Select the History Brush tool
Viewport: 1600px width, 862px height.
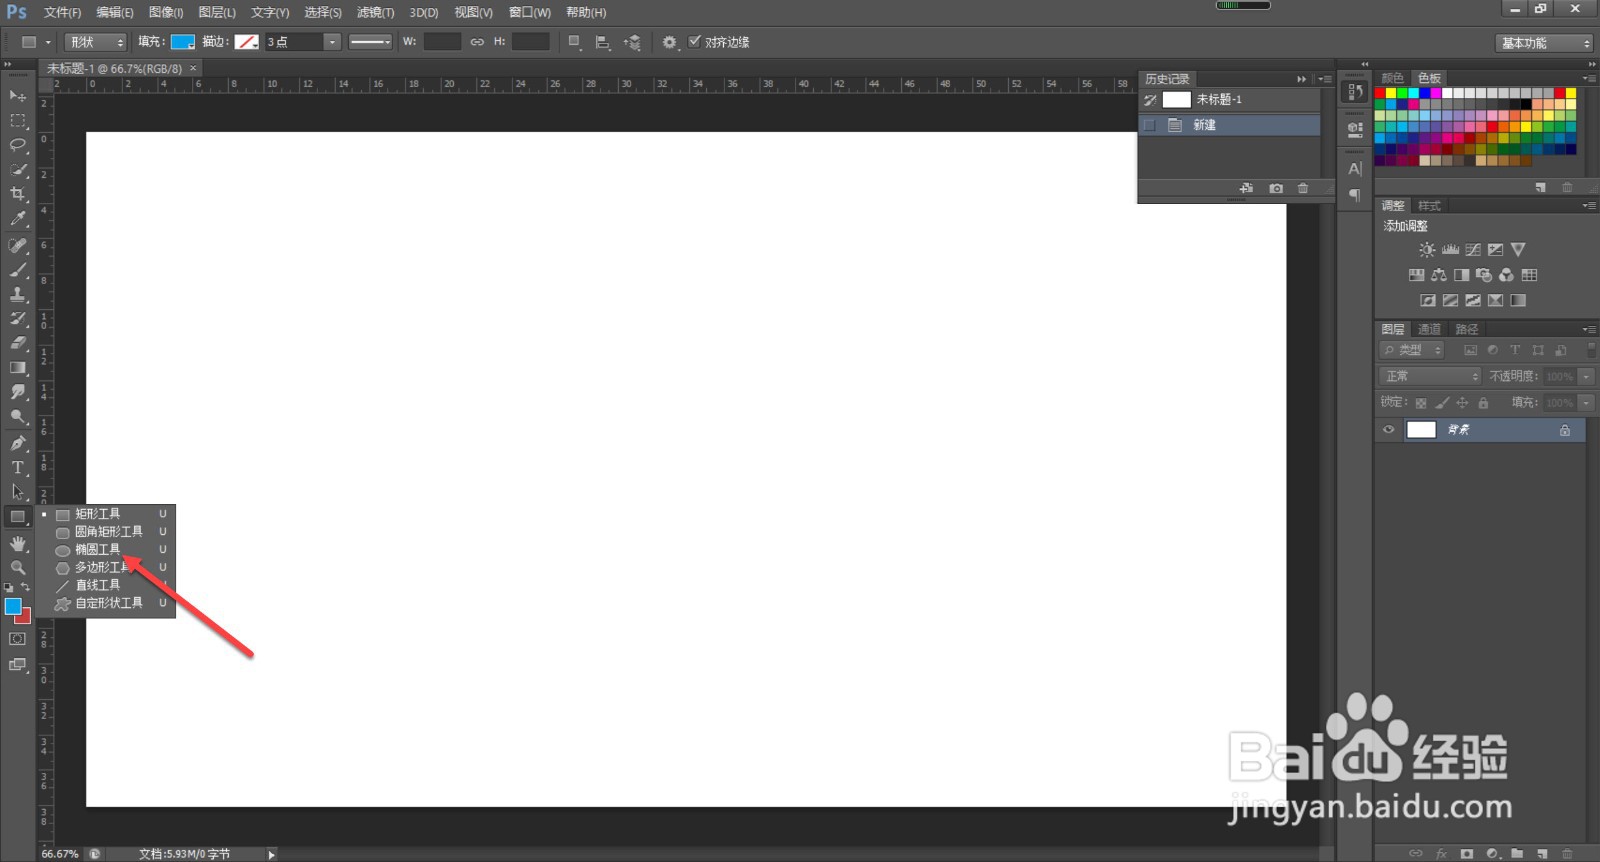(18, 319)
